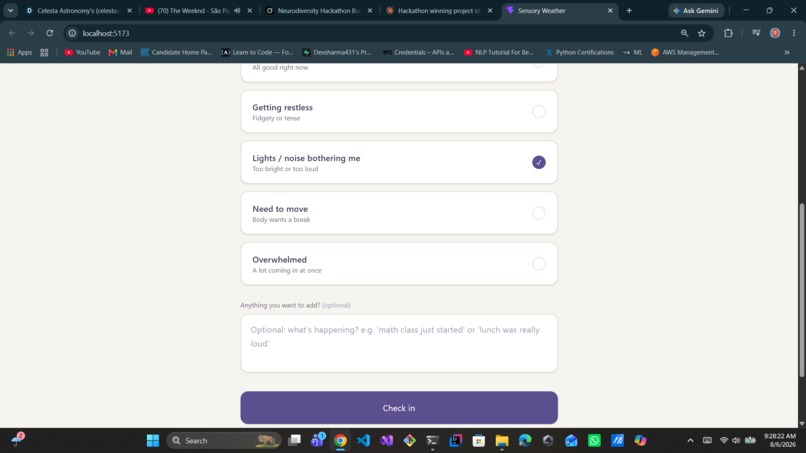
Task: Open Candidate Home Page bookmark
Action: (x=176, y=52)
